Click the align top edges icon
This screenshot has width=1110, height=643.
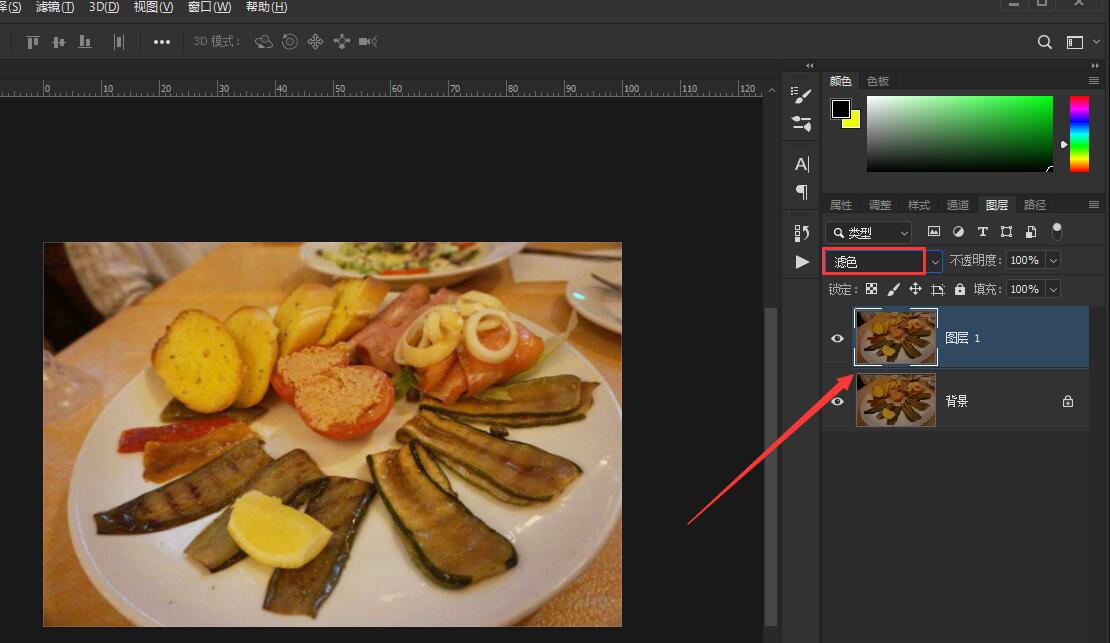(33, 42)
